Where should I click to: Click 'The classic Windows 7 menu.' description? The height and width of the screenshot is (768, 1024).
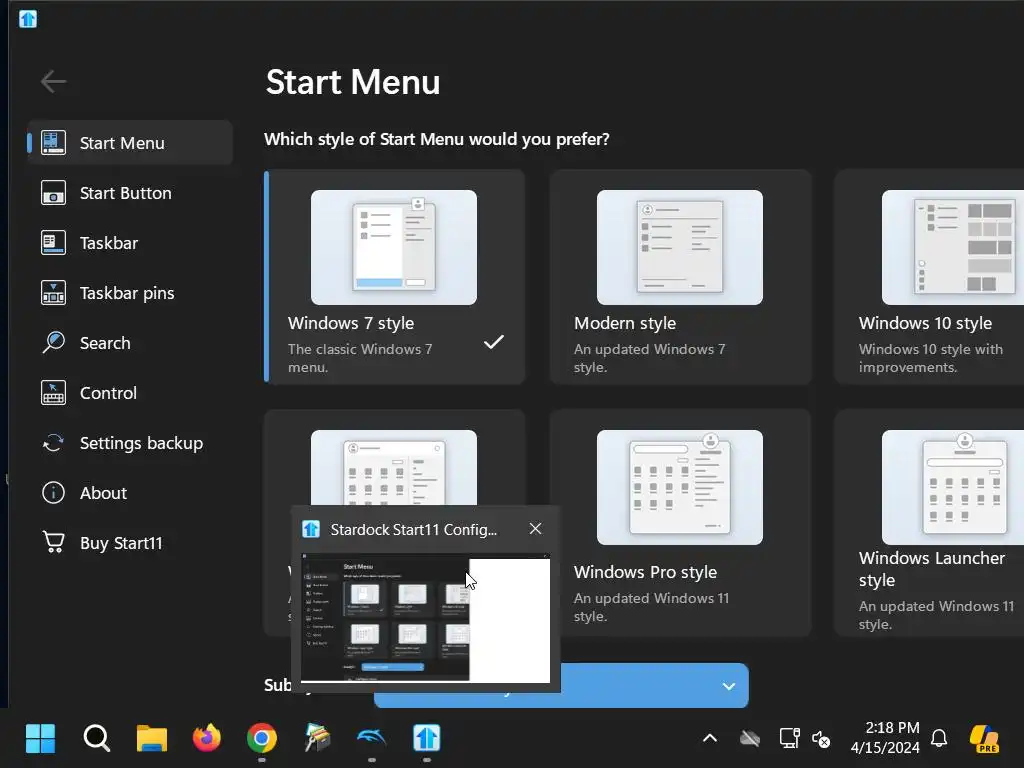point(360,358)
